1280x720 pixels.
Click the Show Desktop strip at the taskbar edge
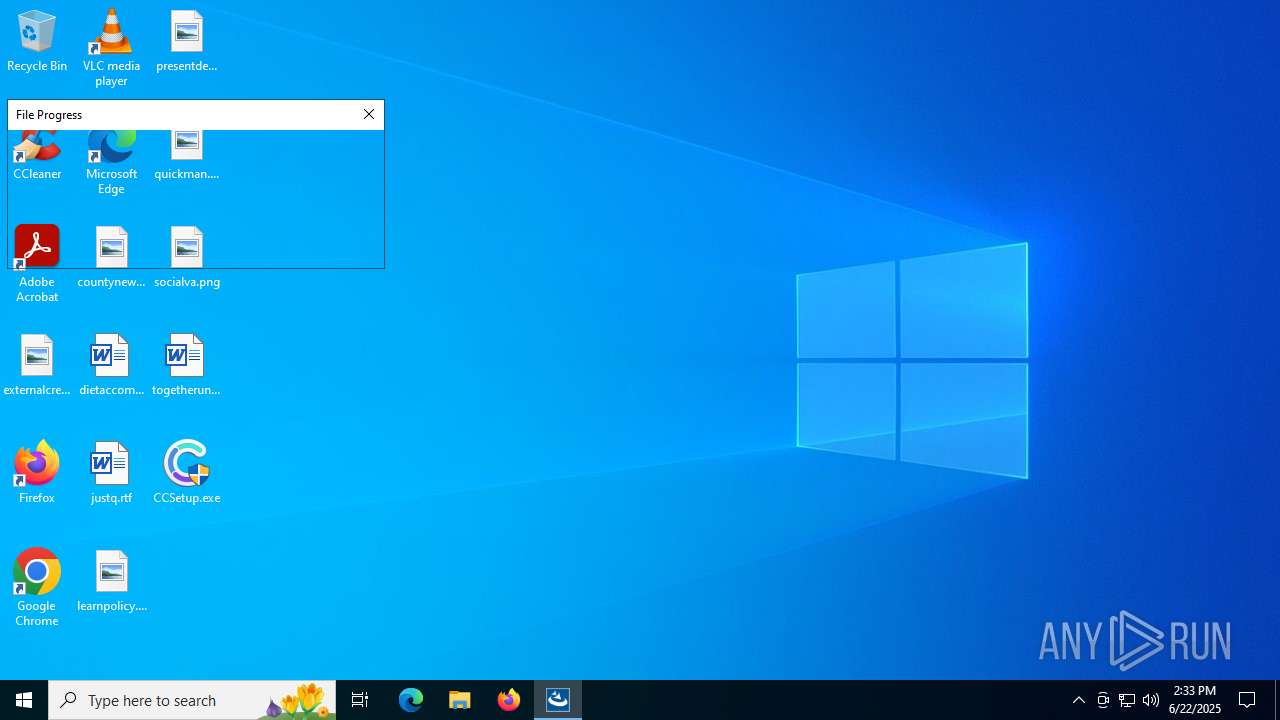tap(1277, 700)
